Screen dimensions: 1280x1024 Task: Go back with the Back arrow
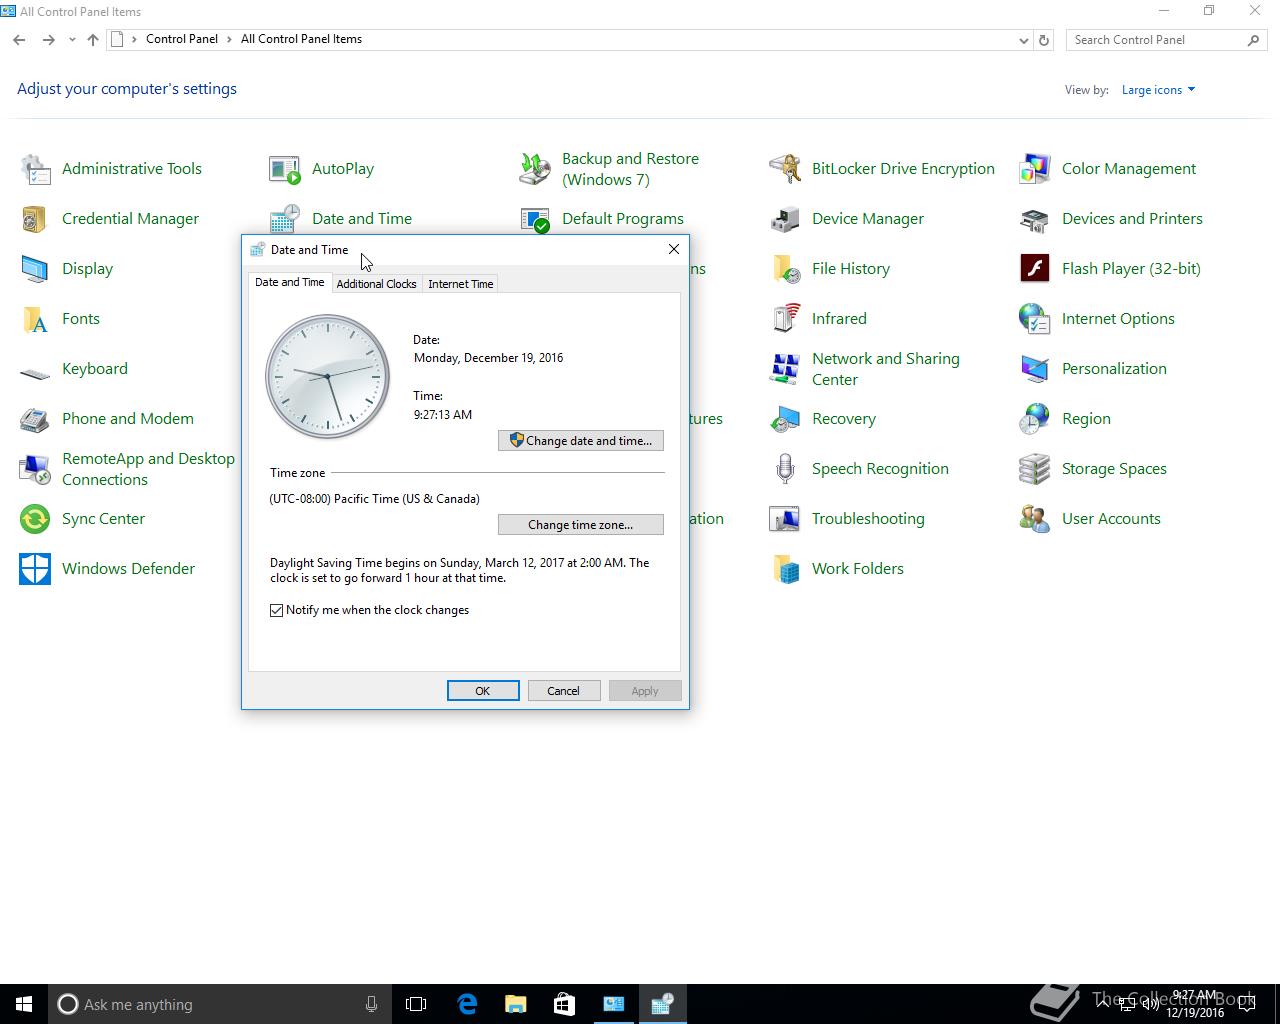pyautogui.click(x=19, y=40)
